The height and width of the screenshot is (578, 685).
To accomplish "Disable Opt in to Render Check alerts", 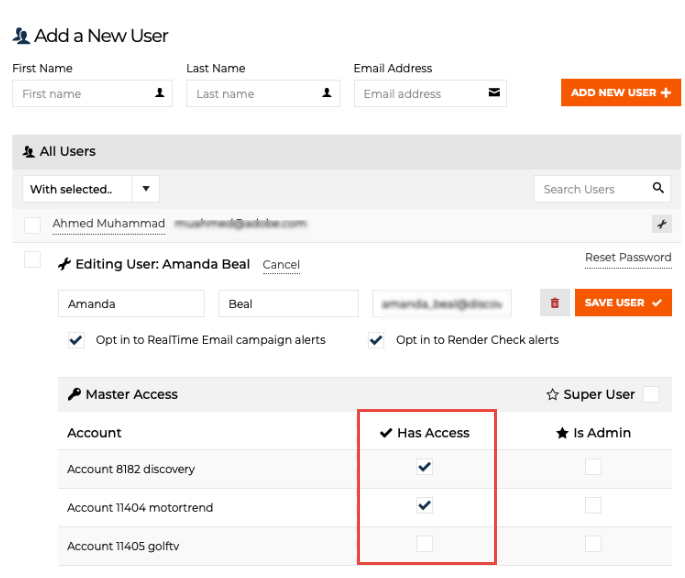I will (x=376, y=340).
